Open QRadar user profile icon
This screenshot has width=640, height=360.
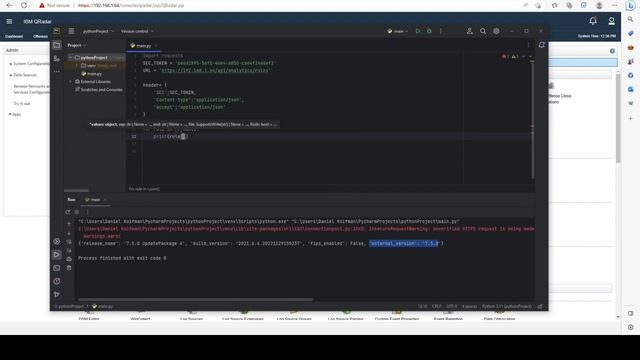click(611, 21)
